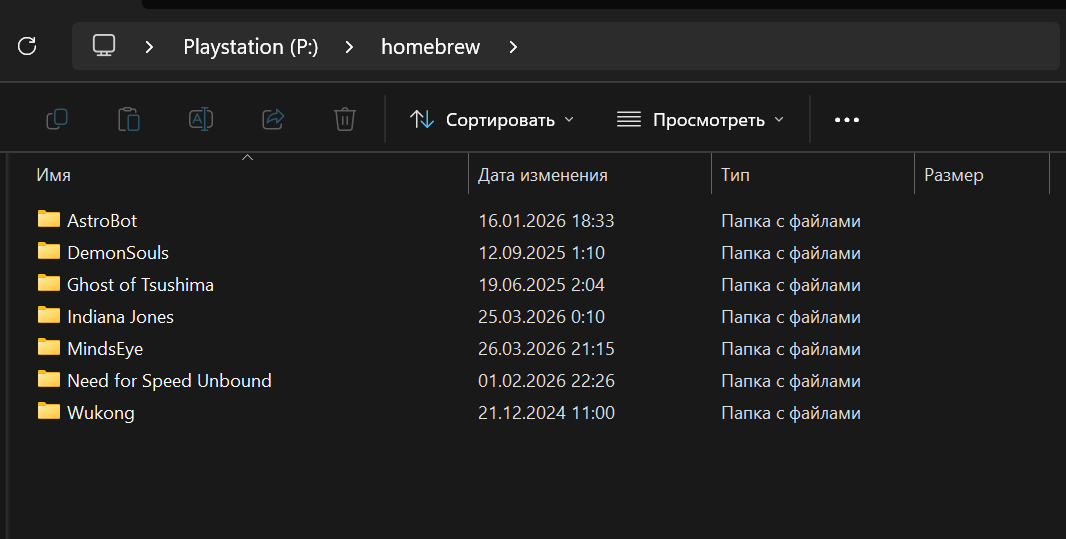Image resolution: width=1066 pixels, height=539 pixels.
Task: Click the Share toolbar icon
Action: tap(273, 120)
